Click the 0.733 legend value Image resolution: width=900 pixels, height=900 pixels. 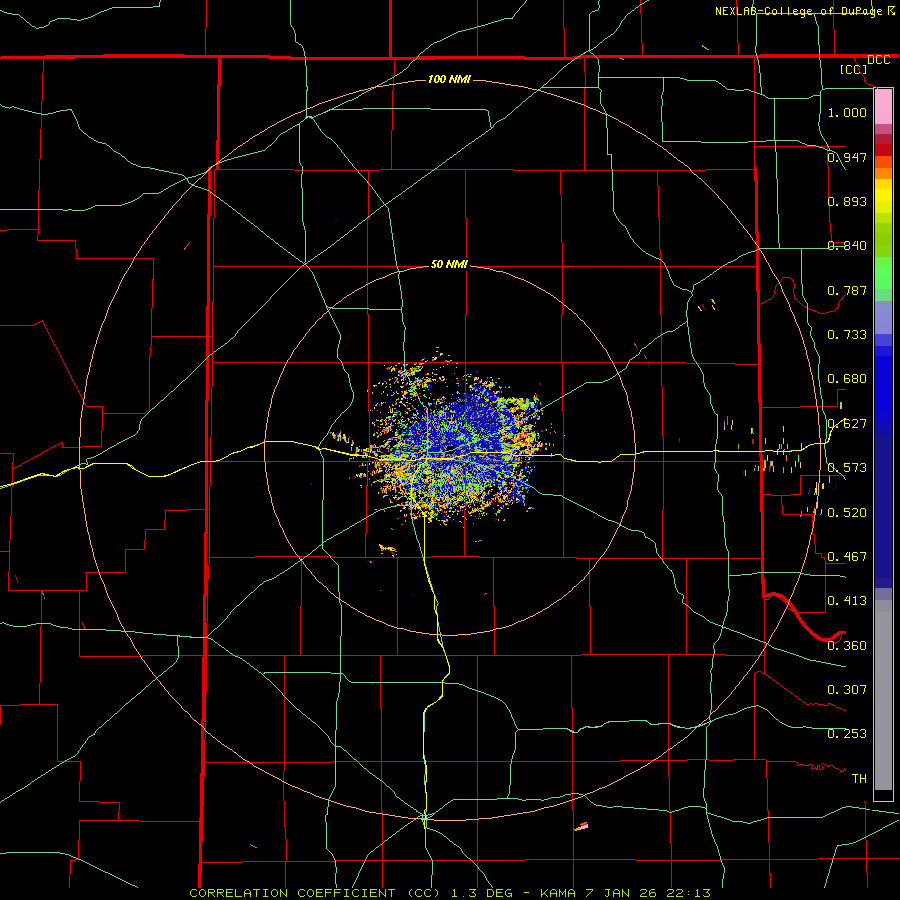coord(847,334)
